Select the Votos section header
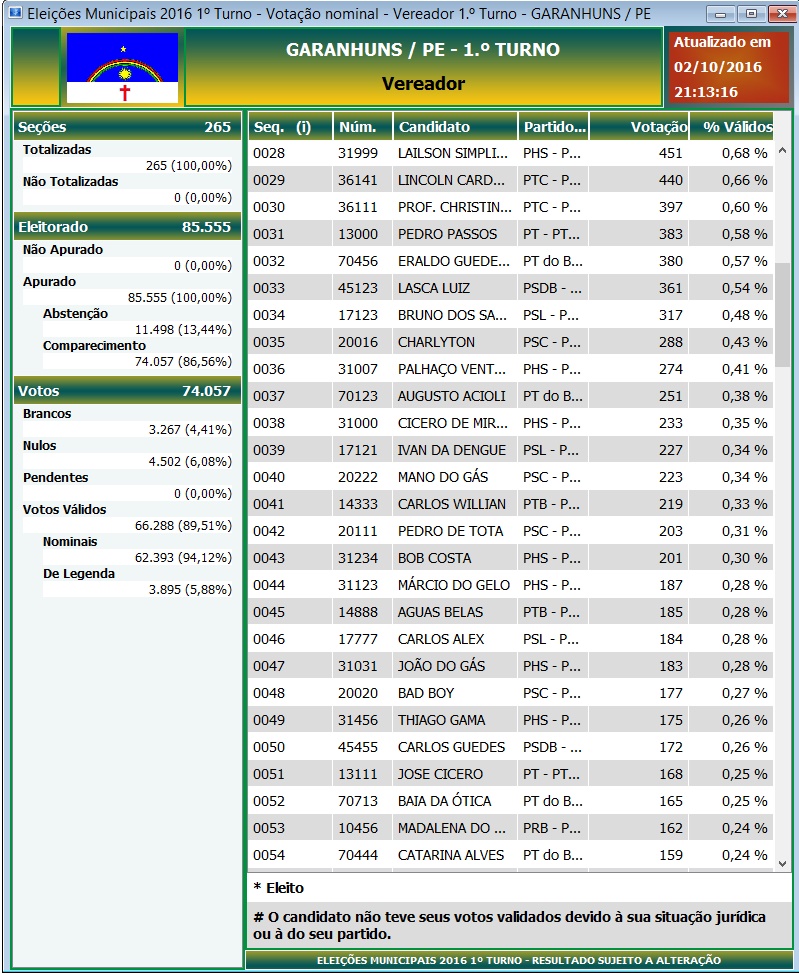799x974 pixels. pos(127,391)
